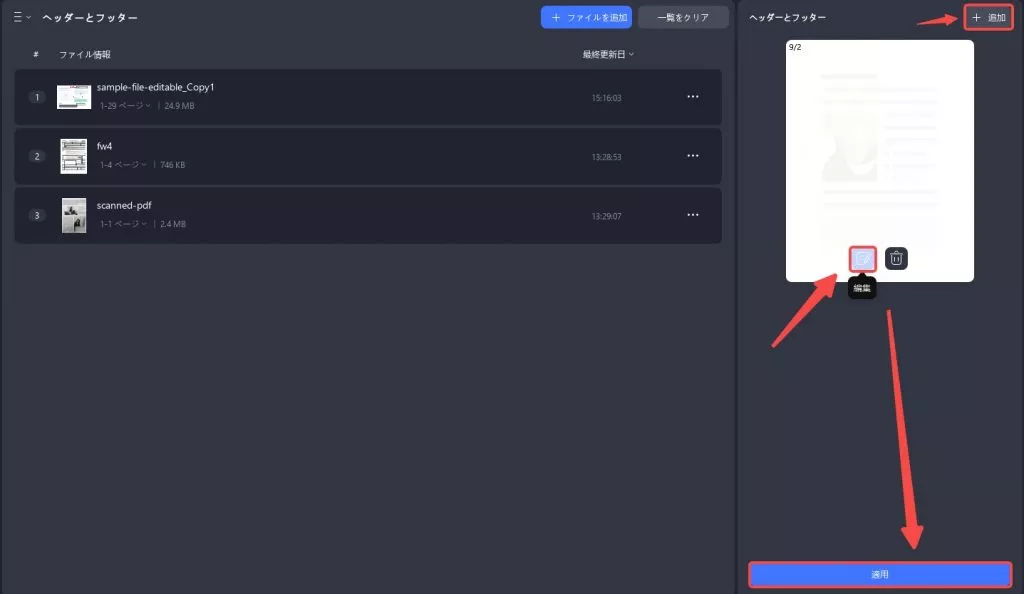The height and width of the screenshot is (594, 1024).
Task: Open more options for sample-file-editable_Copy1
Action: click(x=693, y=97)
